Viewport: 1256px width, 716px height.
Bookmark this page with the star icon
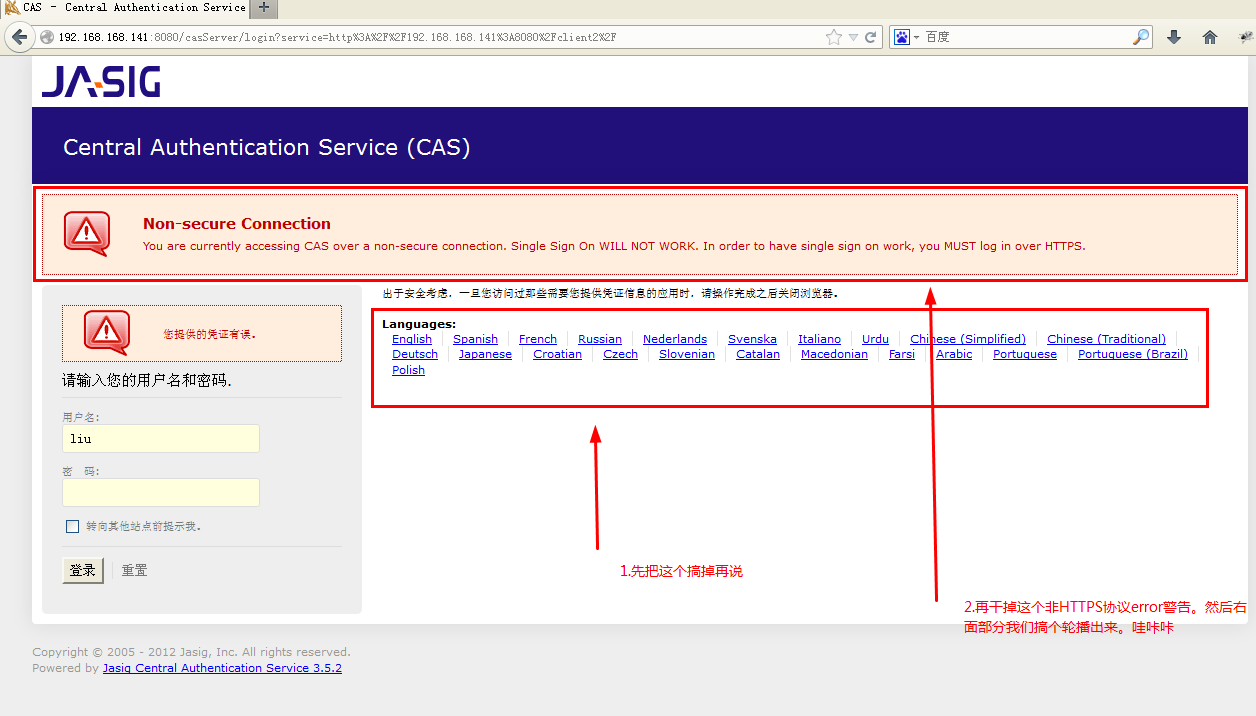(834, 37)
